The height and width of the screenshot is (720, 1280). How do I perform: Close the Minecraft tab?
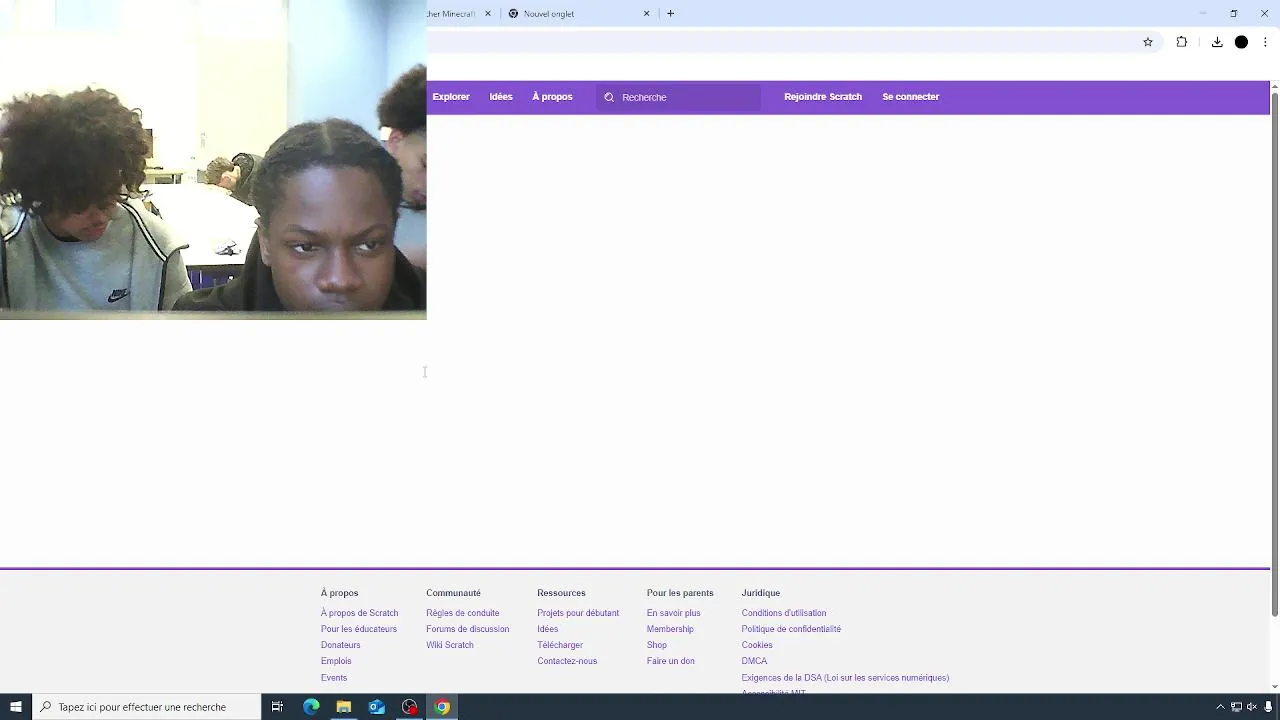click(x=488, y=14)
